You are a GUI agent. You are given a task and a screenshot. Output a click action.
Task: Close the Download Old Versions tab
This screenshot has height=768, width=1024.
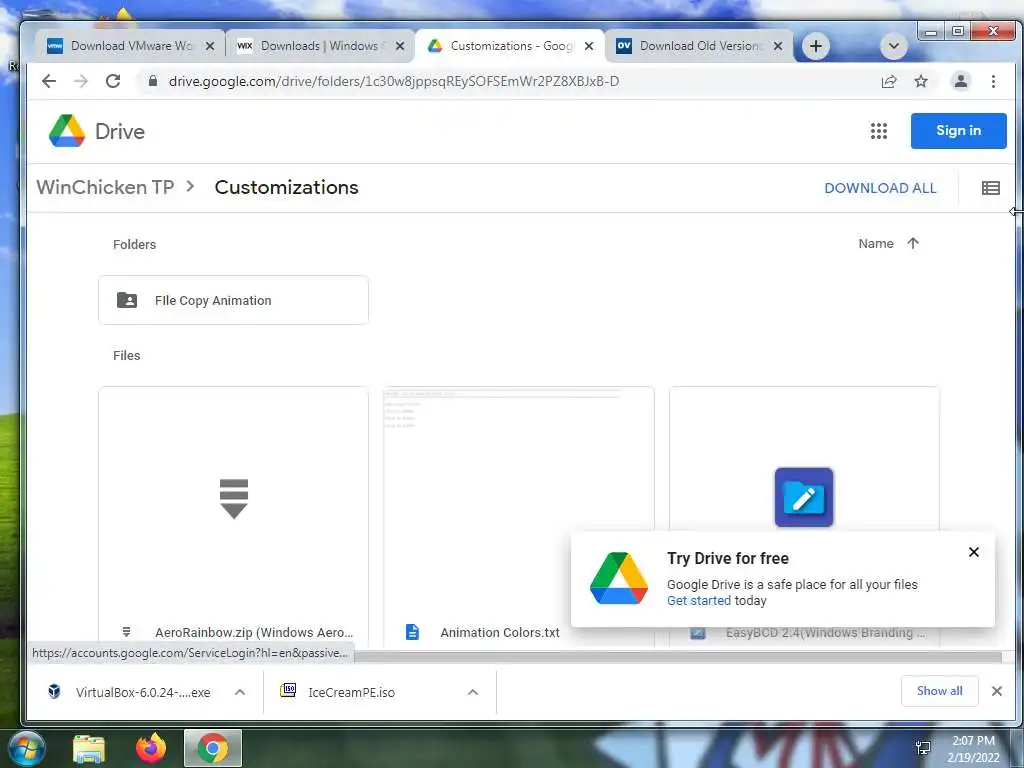(777, 46)
